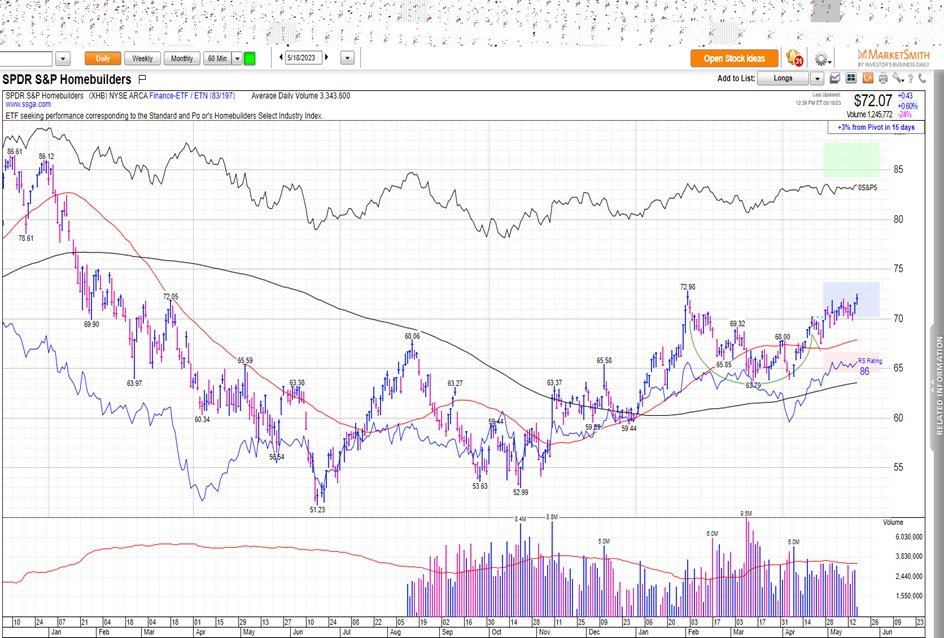944x638 pixels.
Task: Click the blue shaded buy zone near 72
Action: click(x=851, y=300)
